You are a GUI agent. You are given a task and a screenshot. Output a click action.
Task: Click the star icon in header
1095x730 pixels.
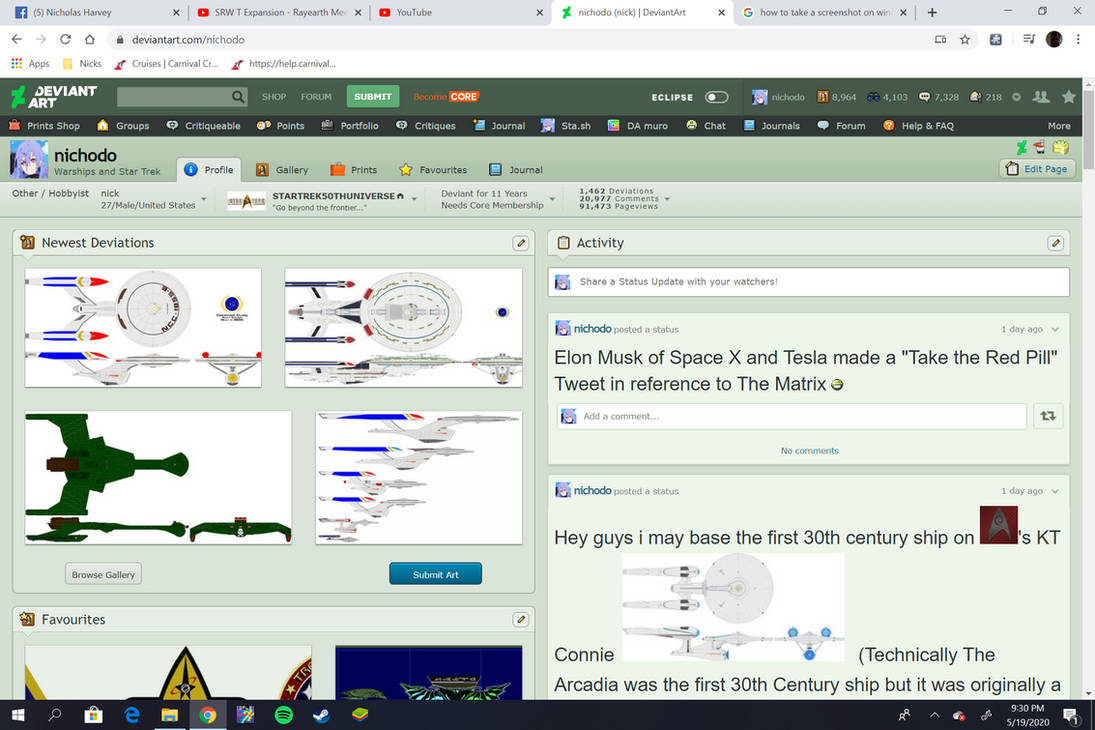click(1068, 97)
